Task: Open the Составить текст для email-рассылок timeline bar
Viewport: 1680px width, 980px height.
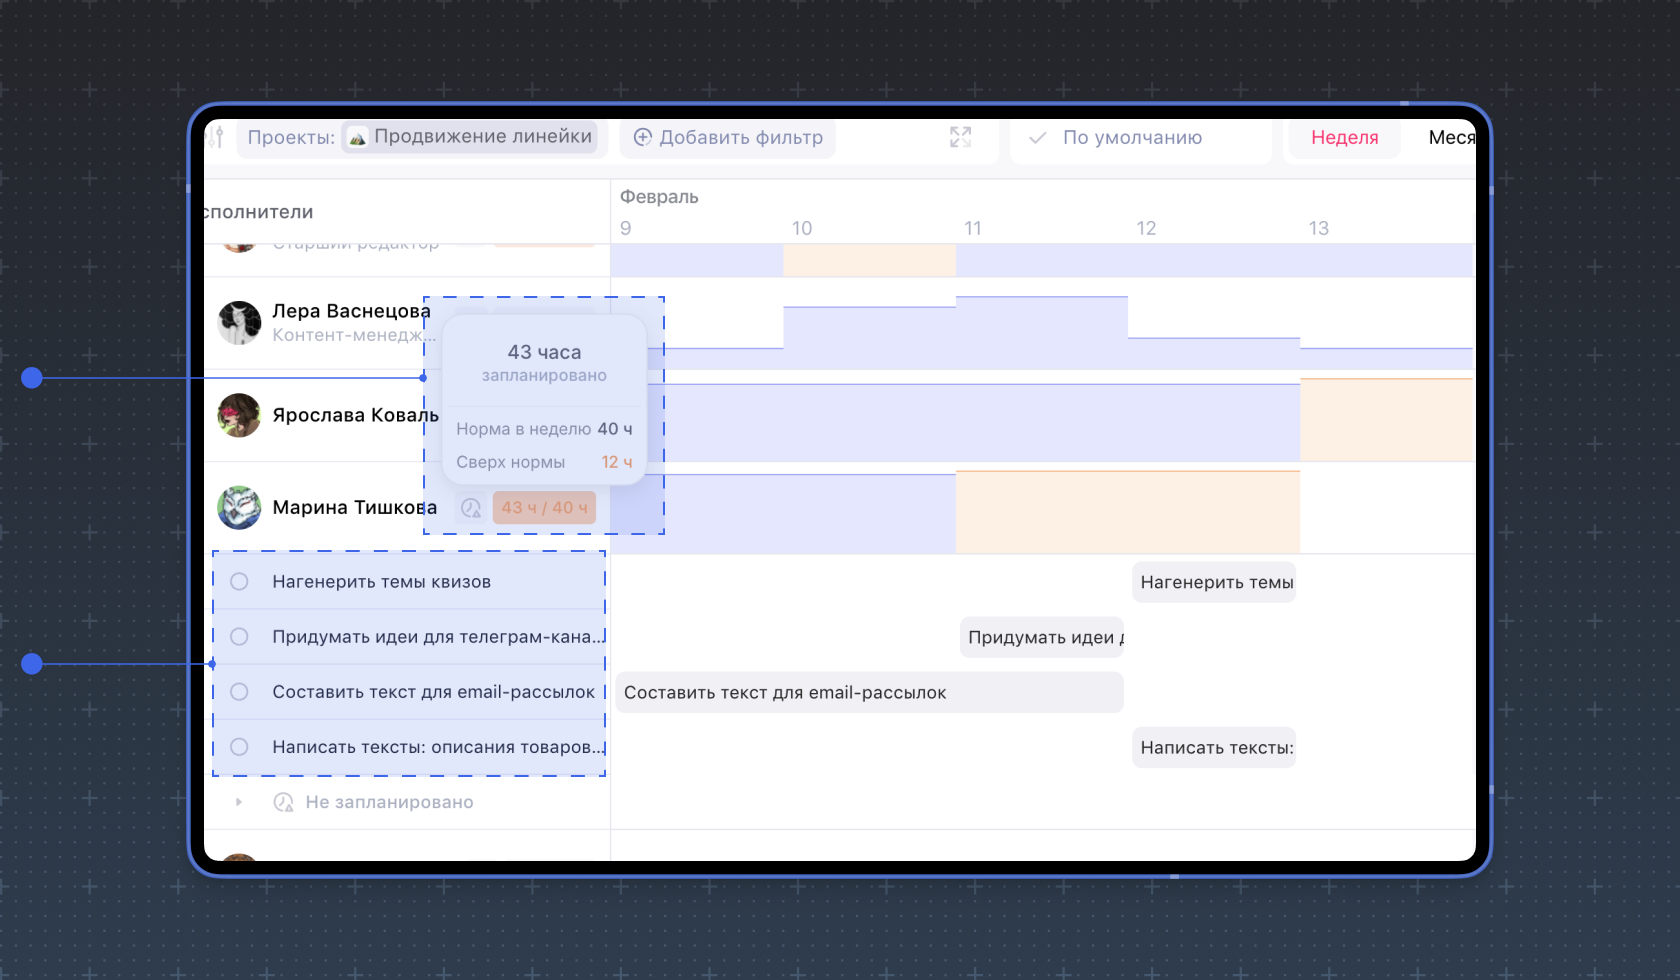Action: [869, 692]
